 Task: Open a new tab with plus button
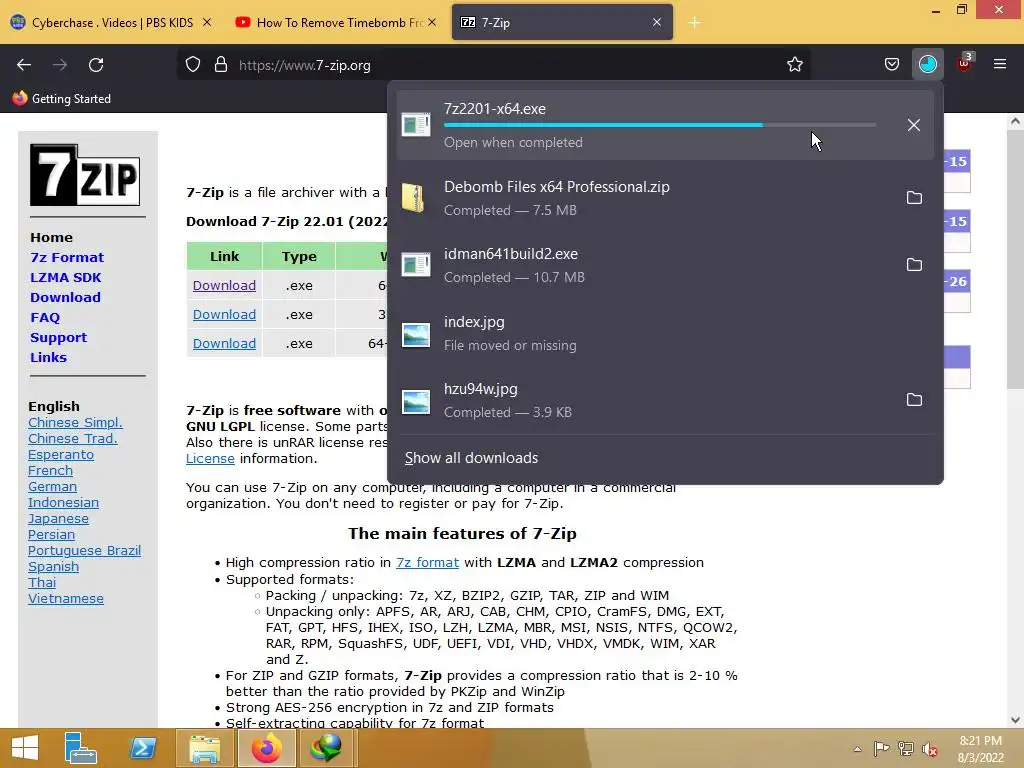point(694,23)
